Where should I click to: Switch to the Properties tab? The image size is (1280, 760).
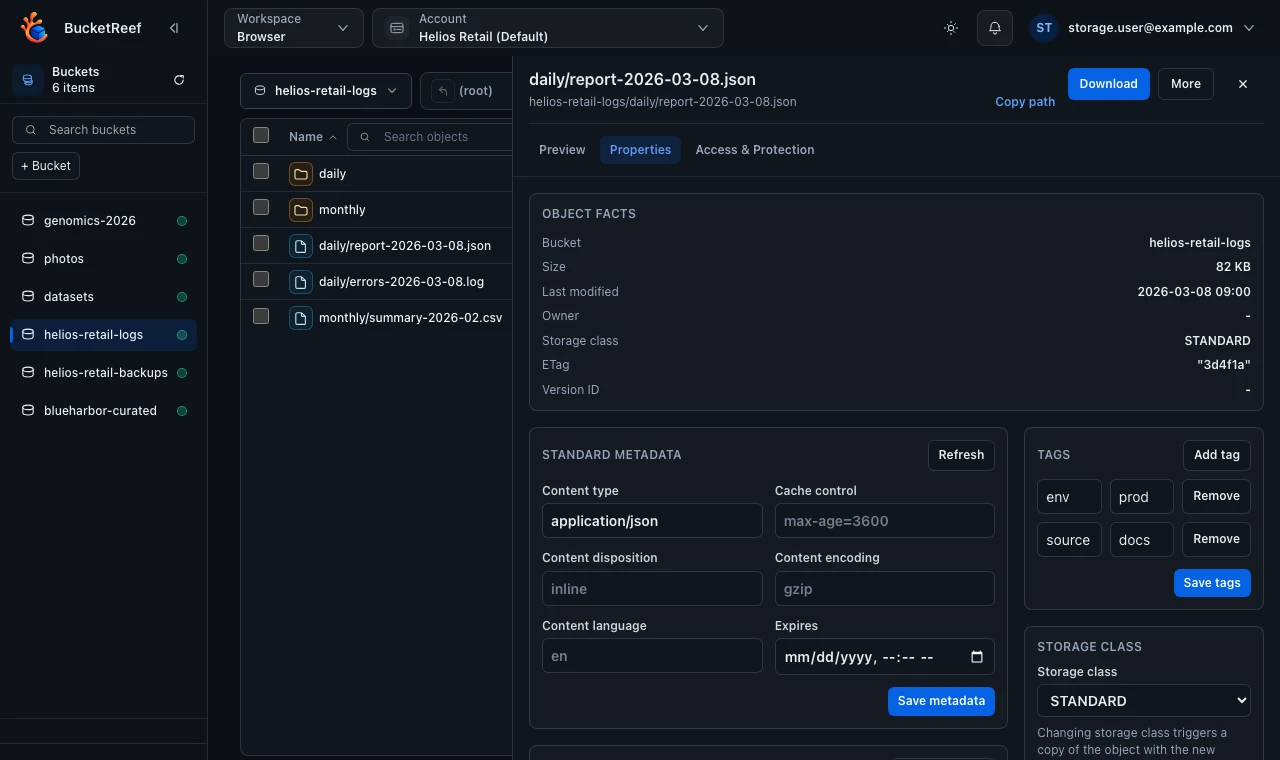[x=640, y=150]
